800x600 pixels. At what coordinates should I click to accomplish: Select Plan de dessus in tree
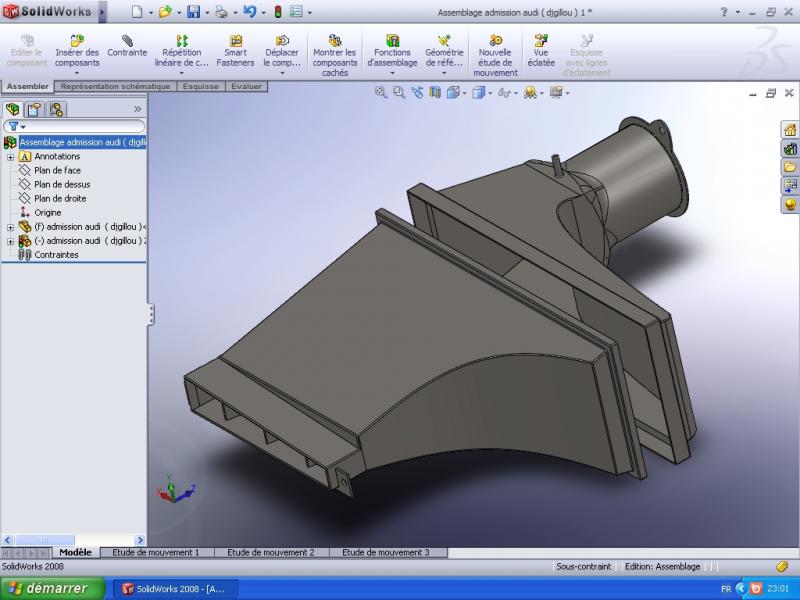62,184
